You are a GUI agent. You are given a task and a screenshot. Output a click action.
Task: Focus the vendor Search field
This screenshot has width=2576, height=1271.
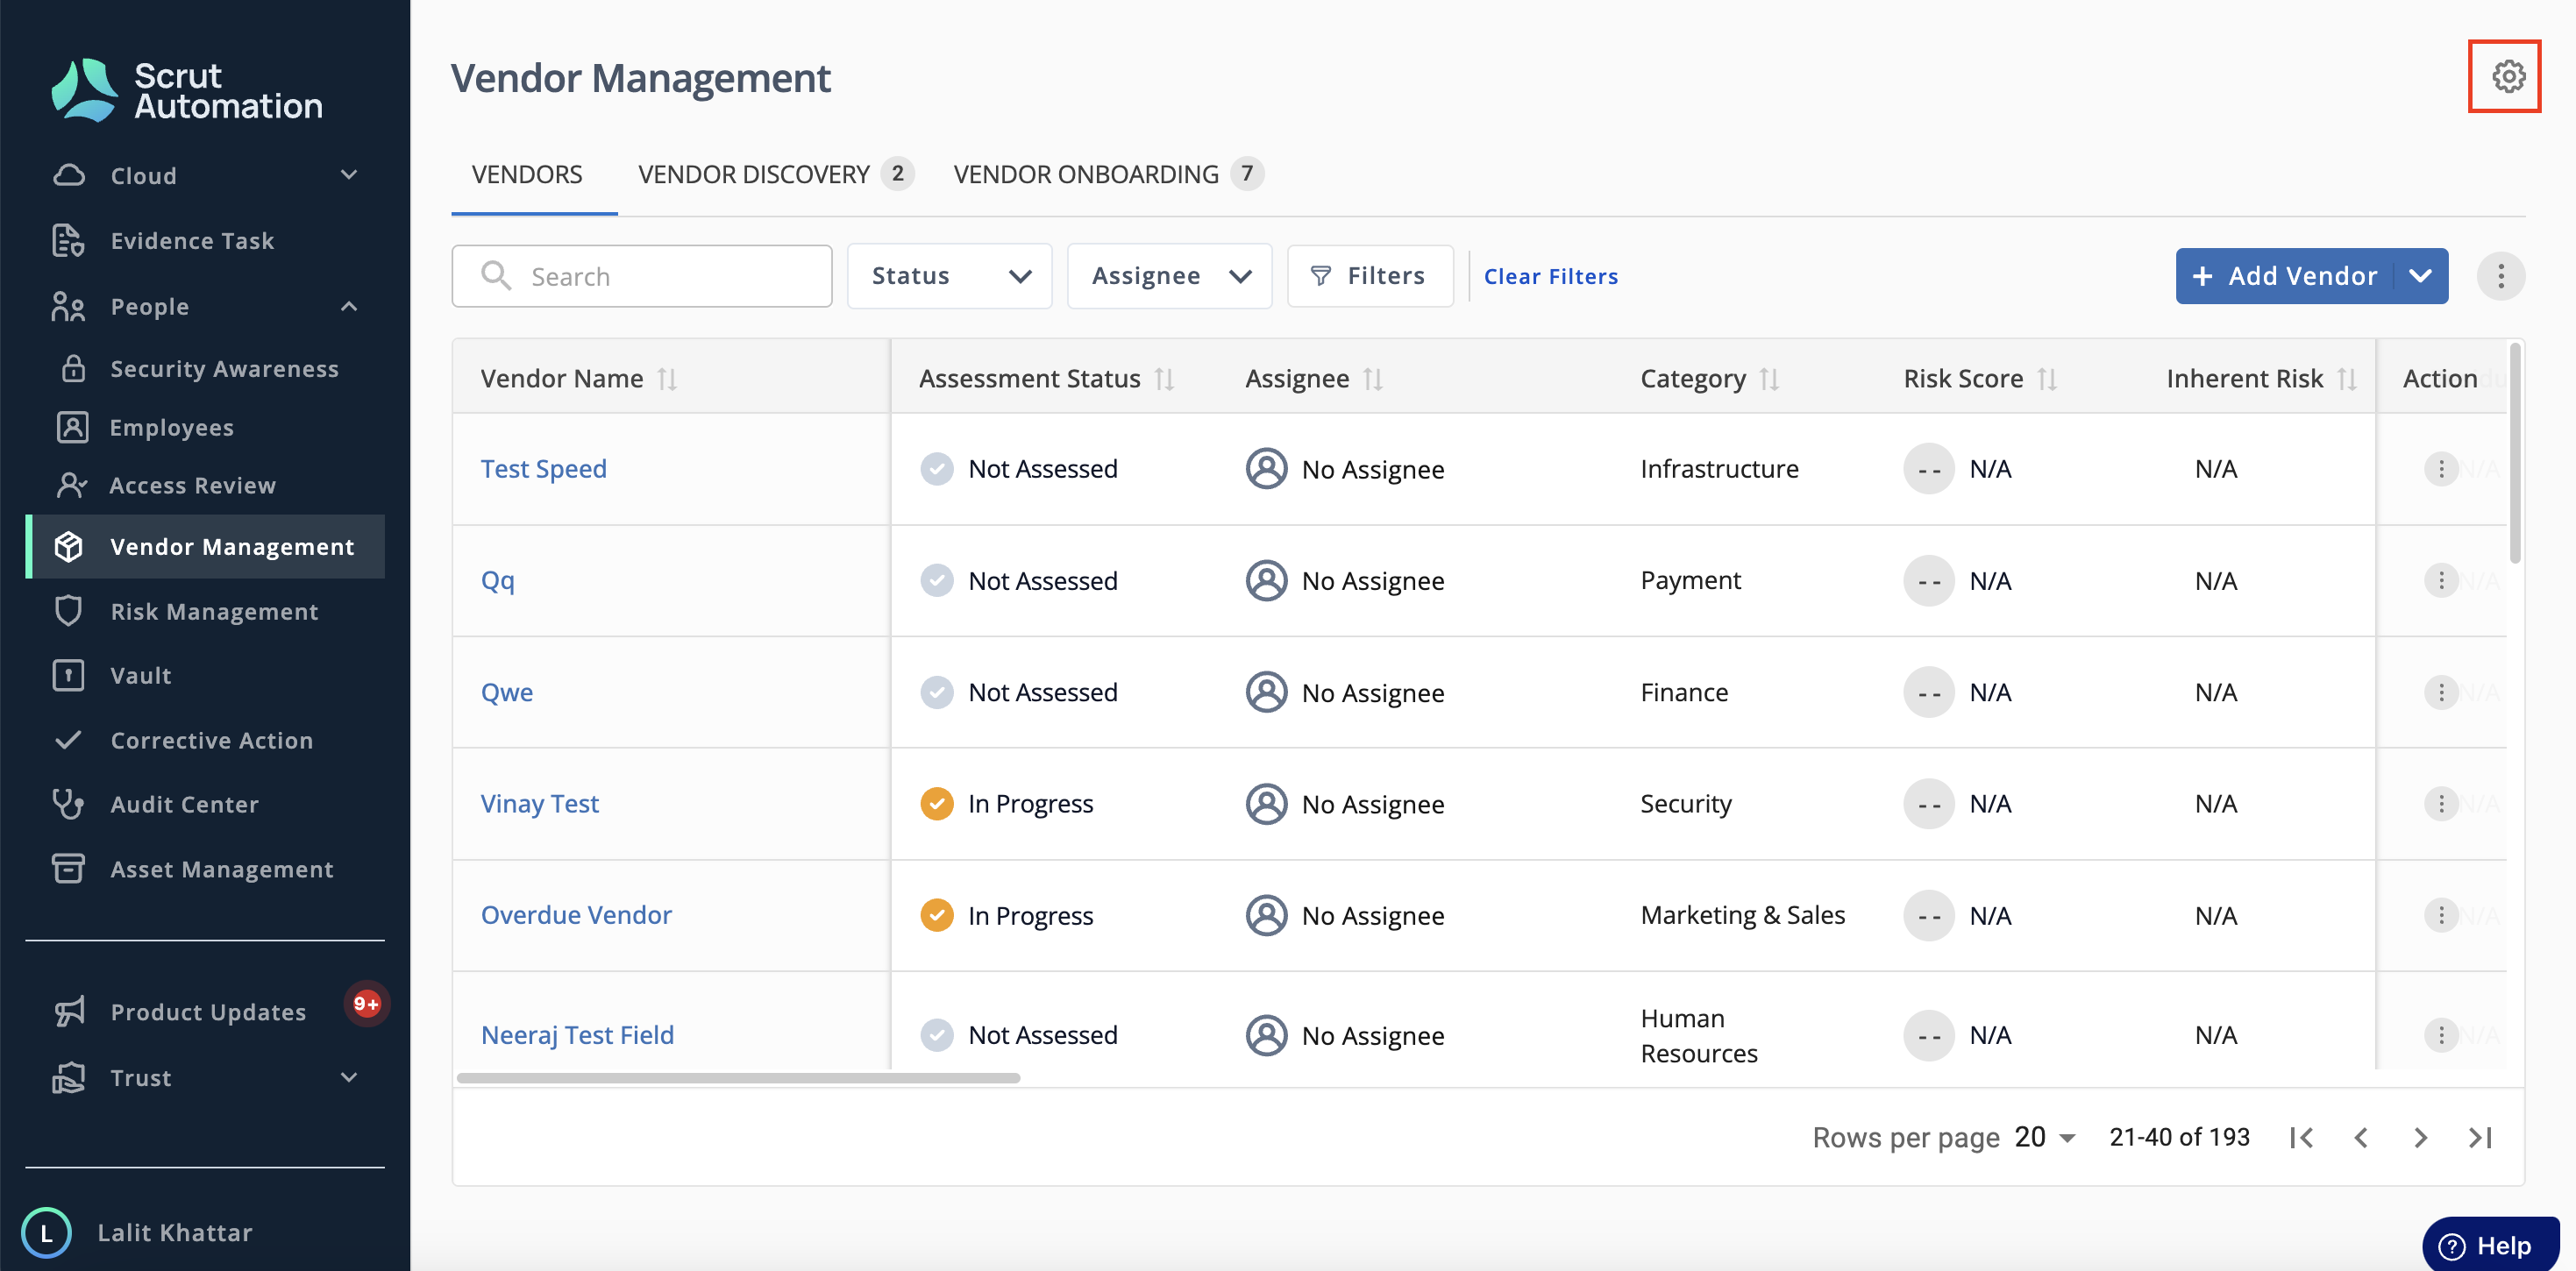coord(642,276)
